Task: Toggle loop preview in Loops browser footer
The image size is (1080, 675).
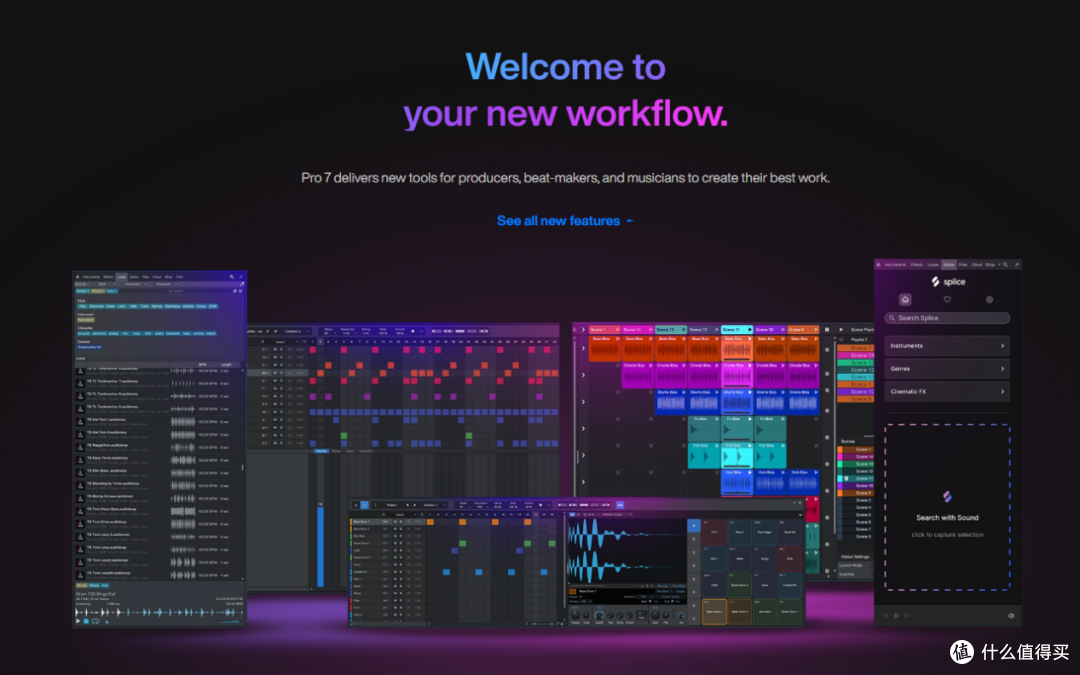Action: [96, 621]
